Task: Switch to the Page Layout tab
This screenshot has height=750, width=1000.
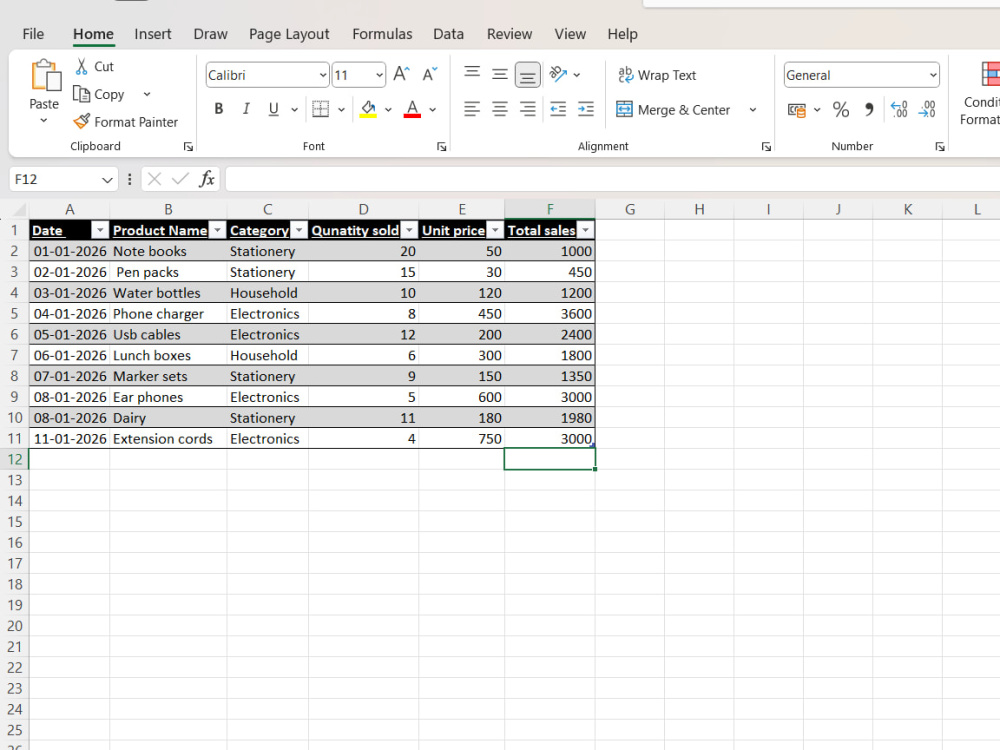Action: point(289,34)
